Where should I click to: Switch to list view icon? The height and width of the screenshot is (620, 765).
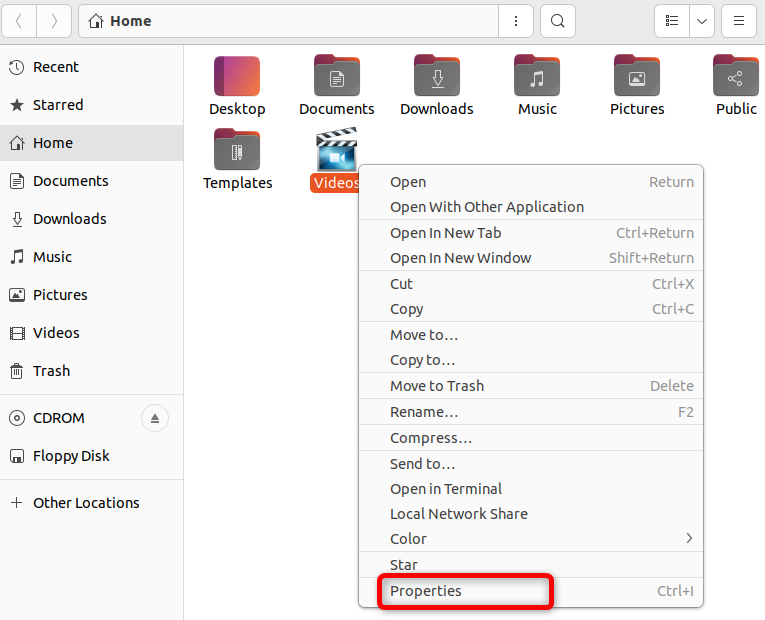(672, 21)
